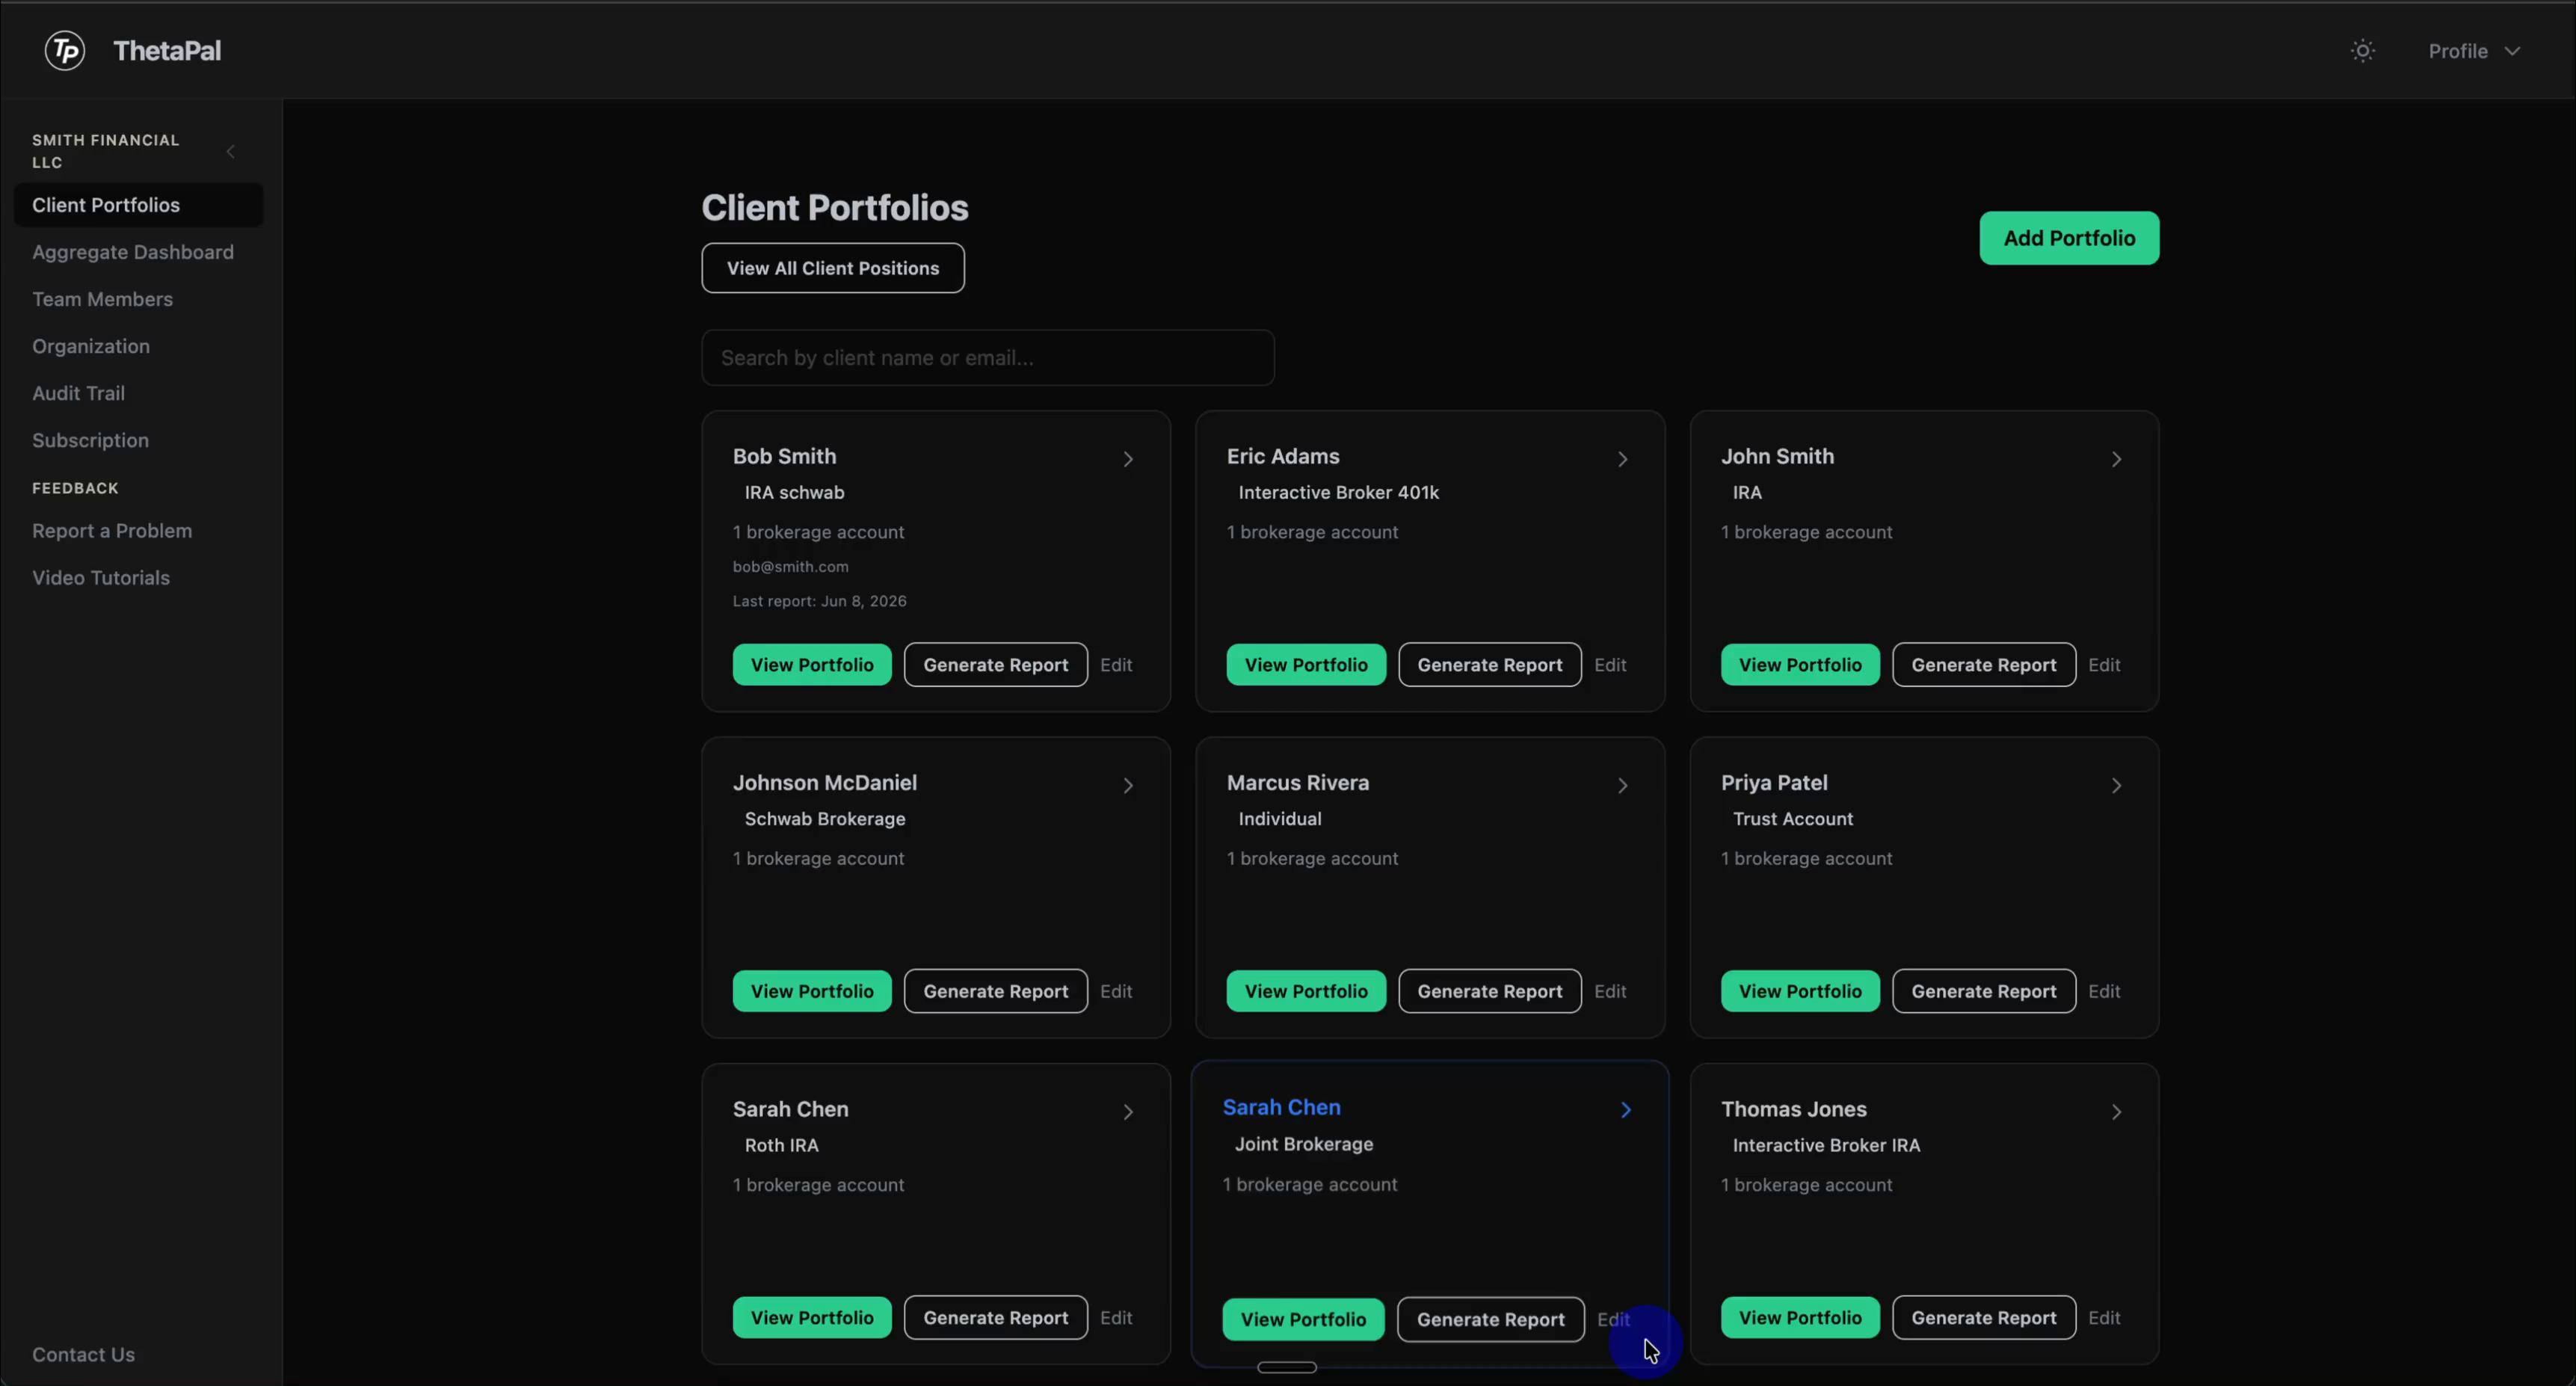Edit Sarah Chen's Roth IRA portfolio
The height and width of the screenshot is (1386, 2576).
pyautogui.click(x=1116, y=1318)
